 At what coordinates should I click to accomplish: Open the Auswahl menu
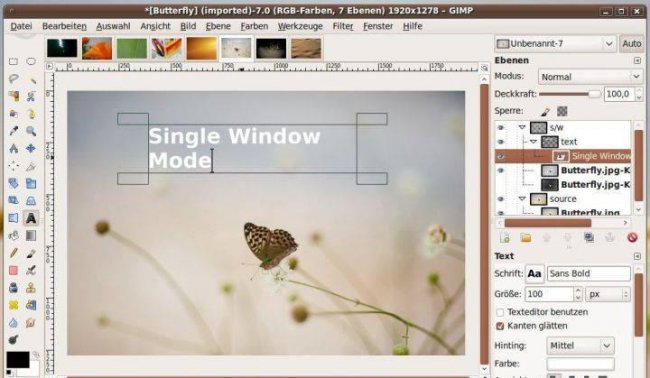tap(113, 26)
